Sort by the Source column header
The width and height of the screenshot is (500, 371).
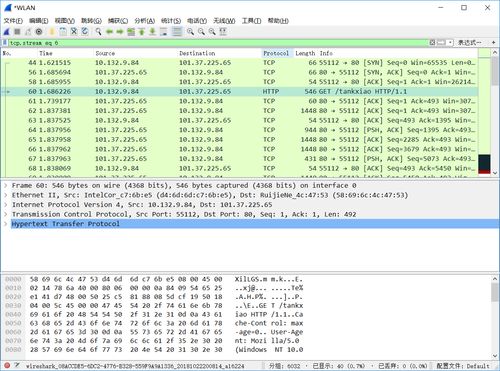(135, 53)
